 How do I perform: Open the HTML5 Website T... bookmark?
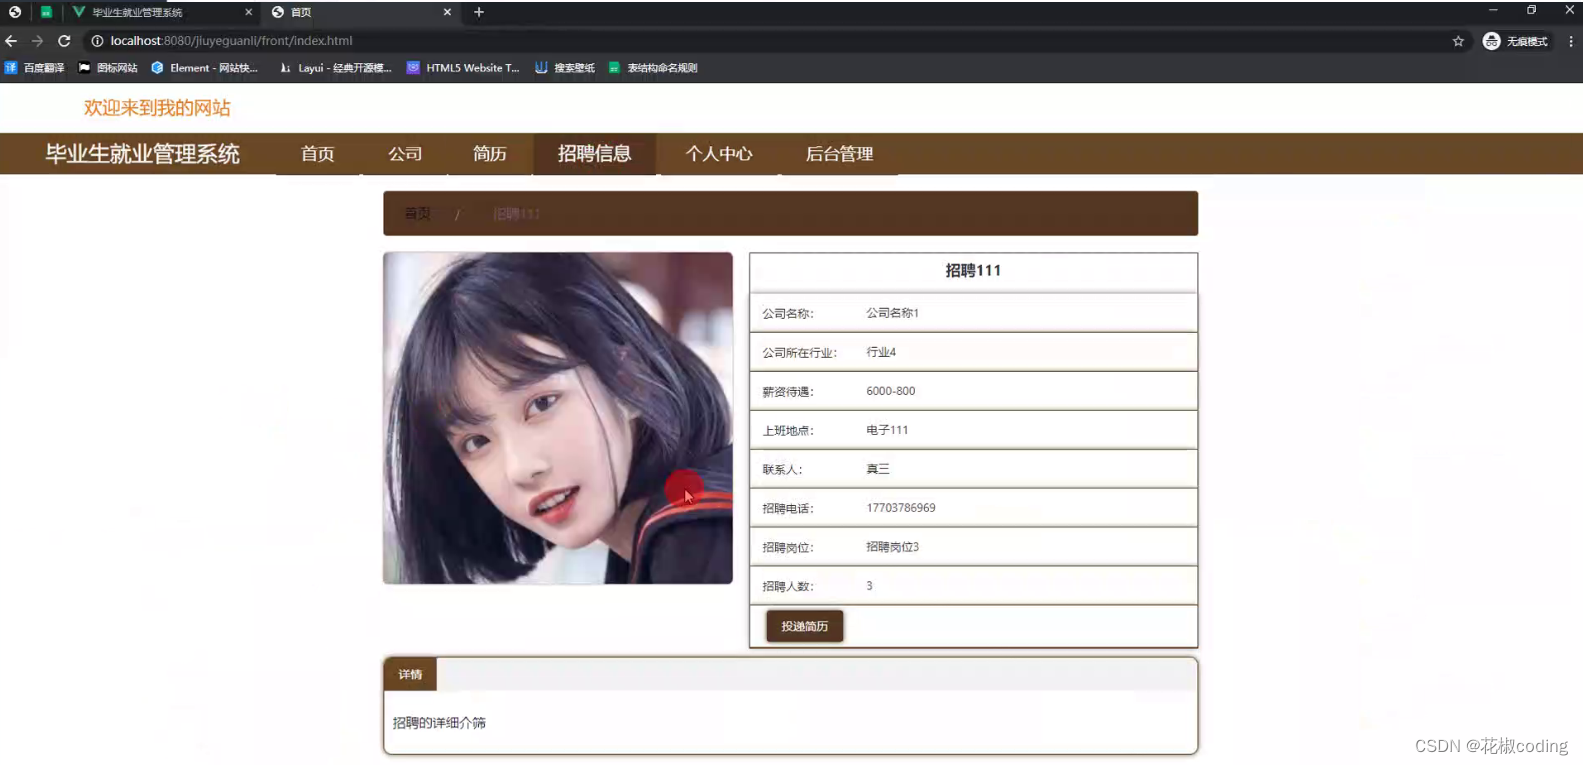click(x=463, y=68)
